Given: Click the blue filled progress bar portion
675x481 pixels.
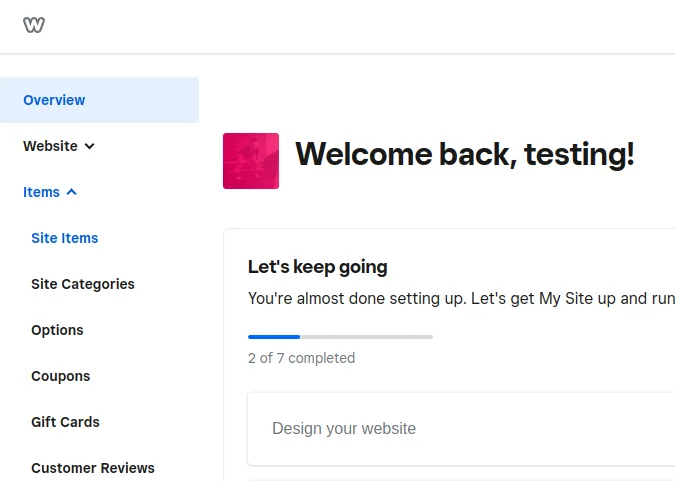Looking at the screenshot, I should tap(274, 337).
